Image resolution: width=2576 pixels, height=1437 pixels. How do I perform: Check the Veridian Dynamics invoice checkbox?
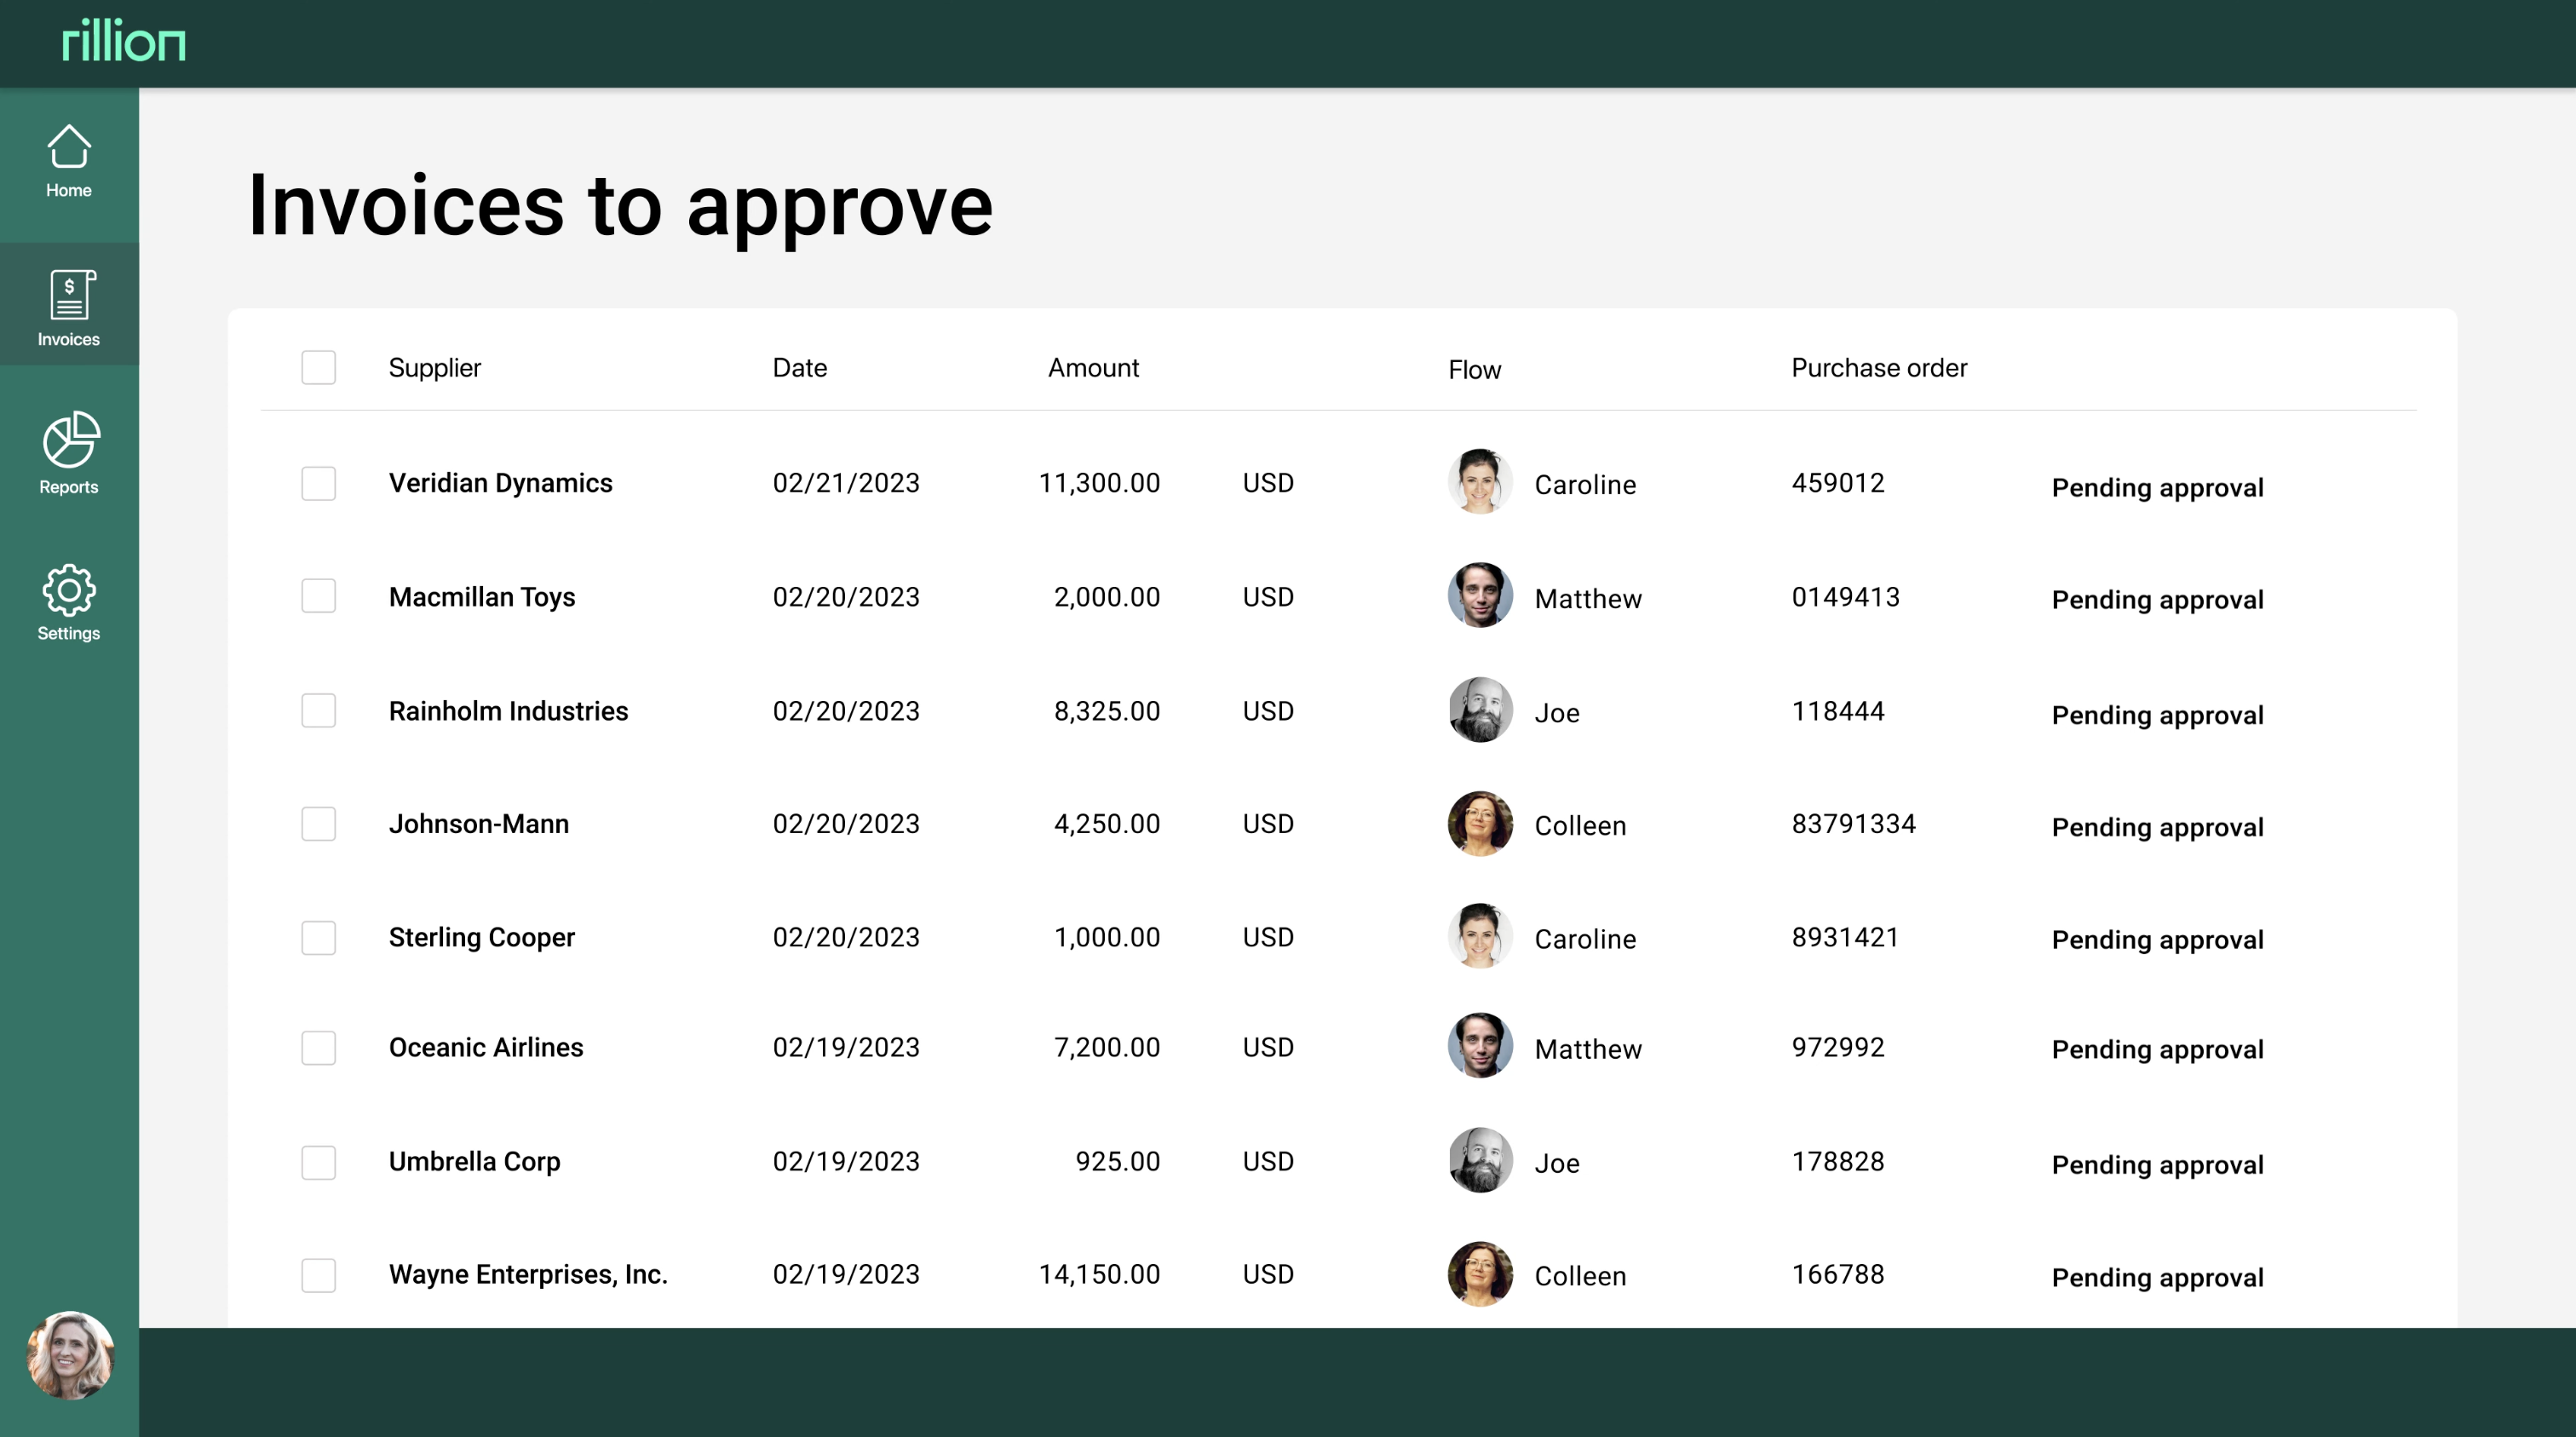[x=318, y=483]
